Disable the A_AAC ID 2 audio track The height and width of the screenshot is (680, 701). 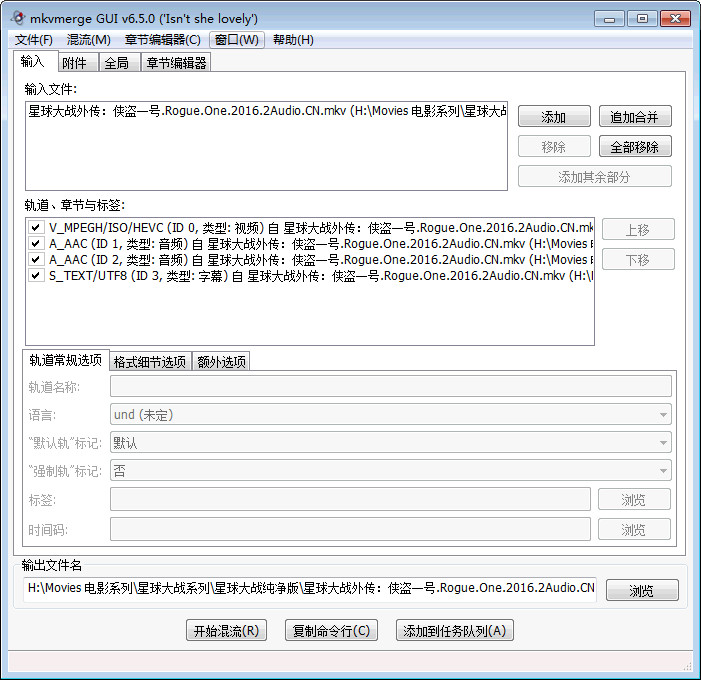(35, 259)
